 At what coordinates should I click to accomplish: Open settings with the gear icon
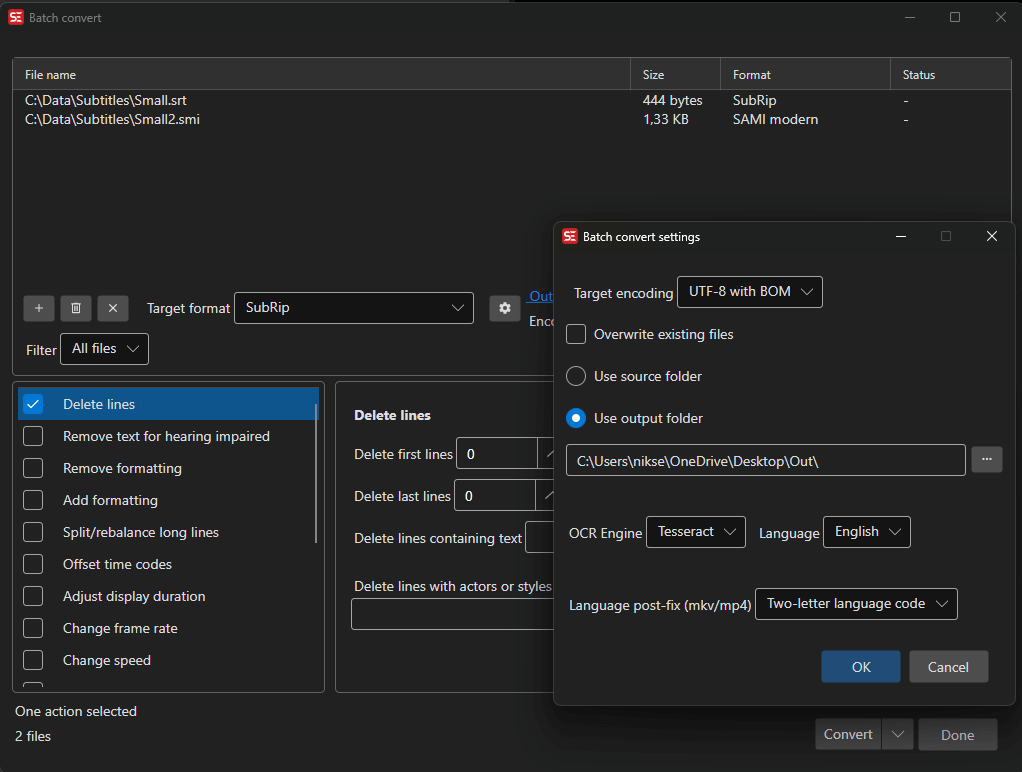tap(505, 308)
